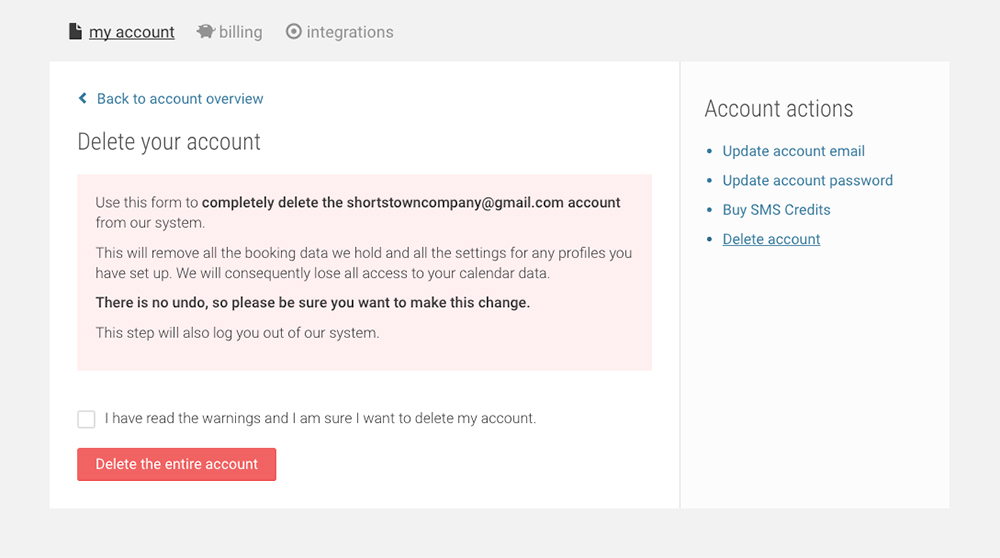This screenshot has width=1000, height=558.
Task: Click the circular integrations icon
Action: coord(293,32)
